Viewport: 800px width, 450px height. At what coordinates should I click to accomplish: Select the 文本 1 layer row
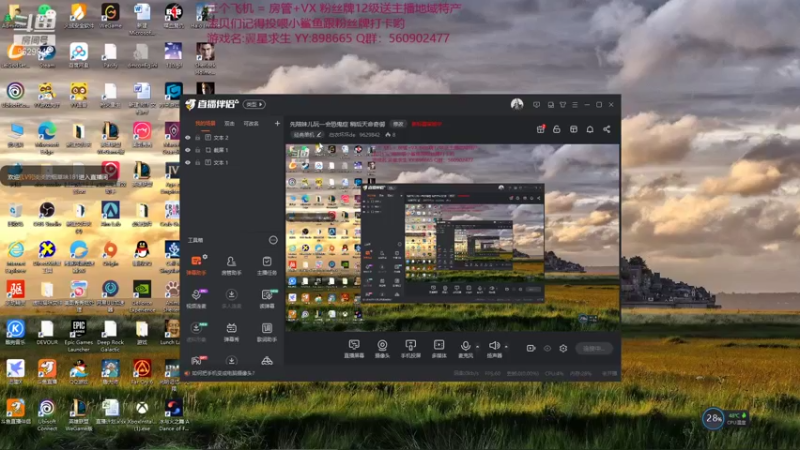coord(232,162)
